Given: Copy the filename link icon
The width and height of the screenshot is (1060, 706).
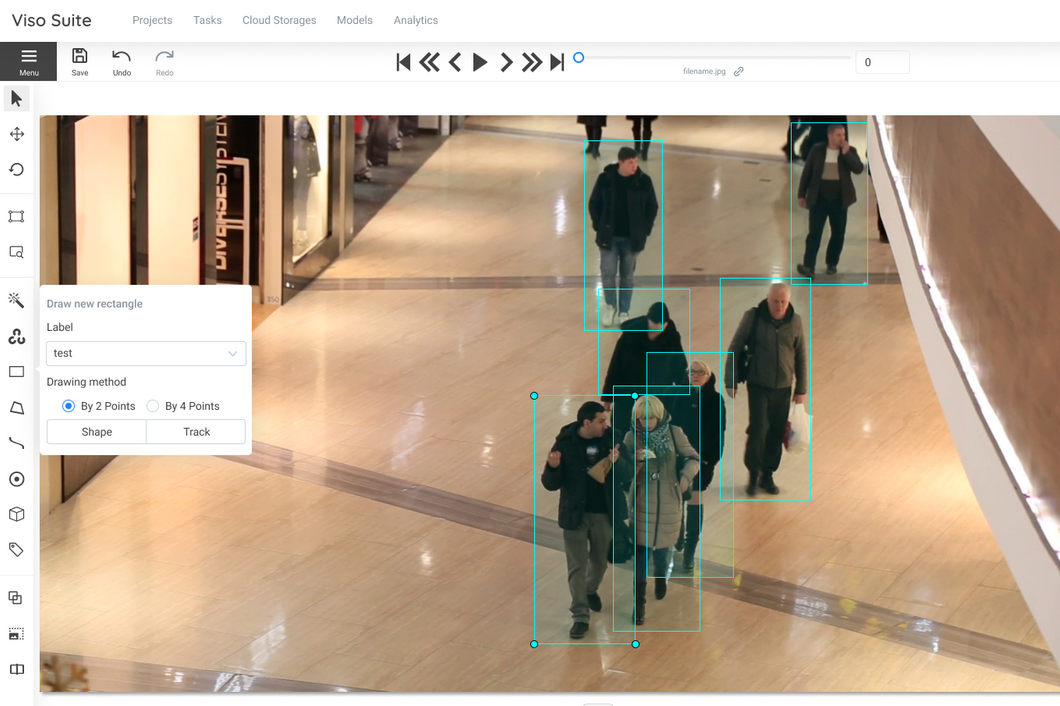Looking at the screenshot, I should point(739,71).
